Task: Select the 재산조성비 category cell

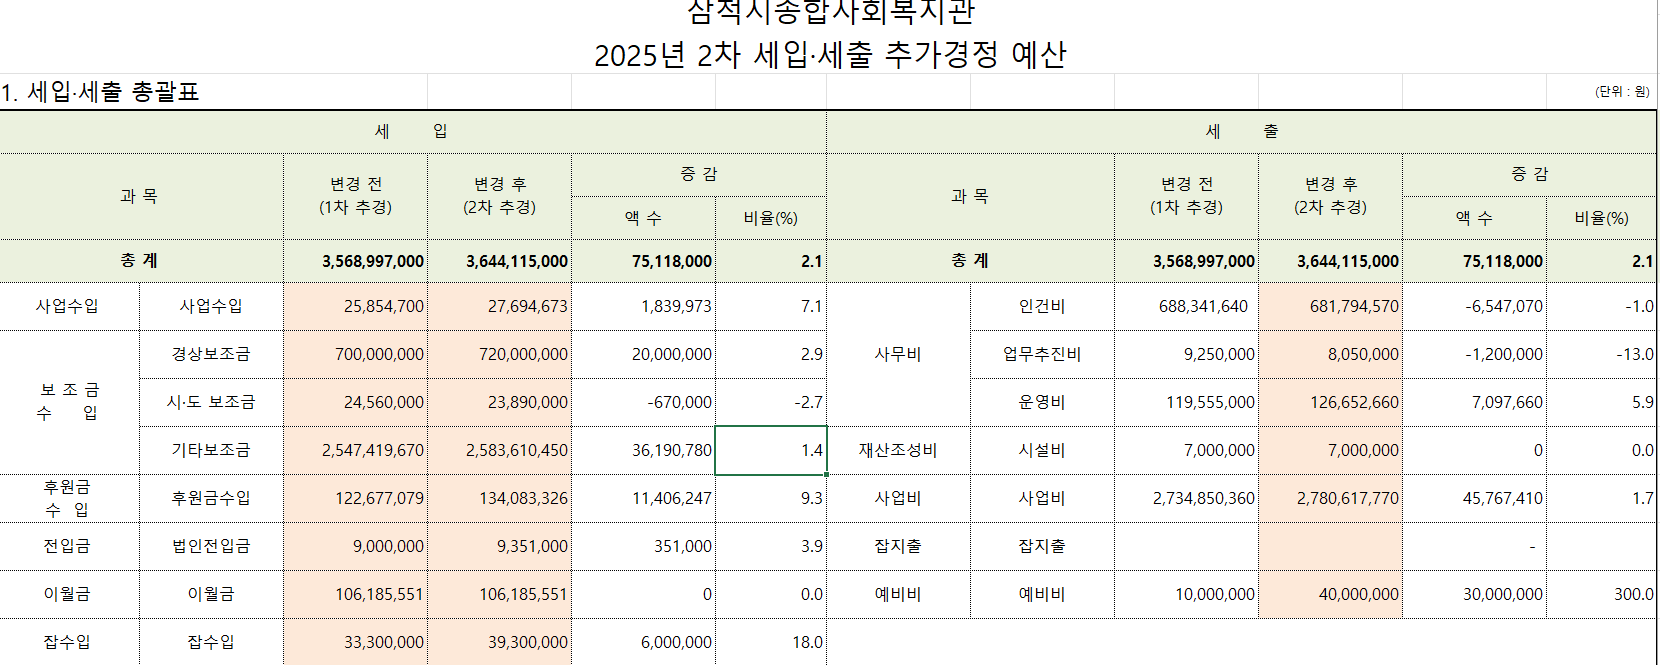Action: point(898,450)
